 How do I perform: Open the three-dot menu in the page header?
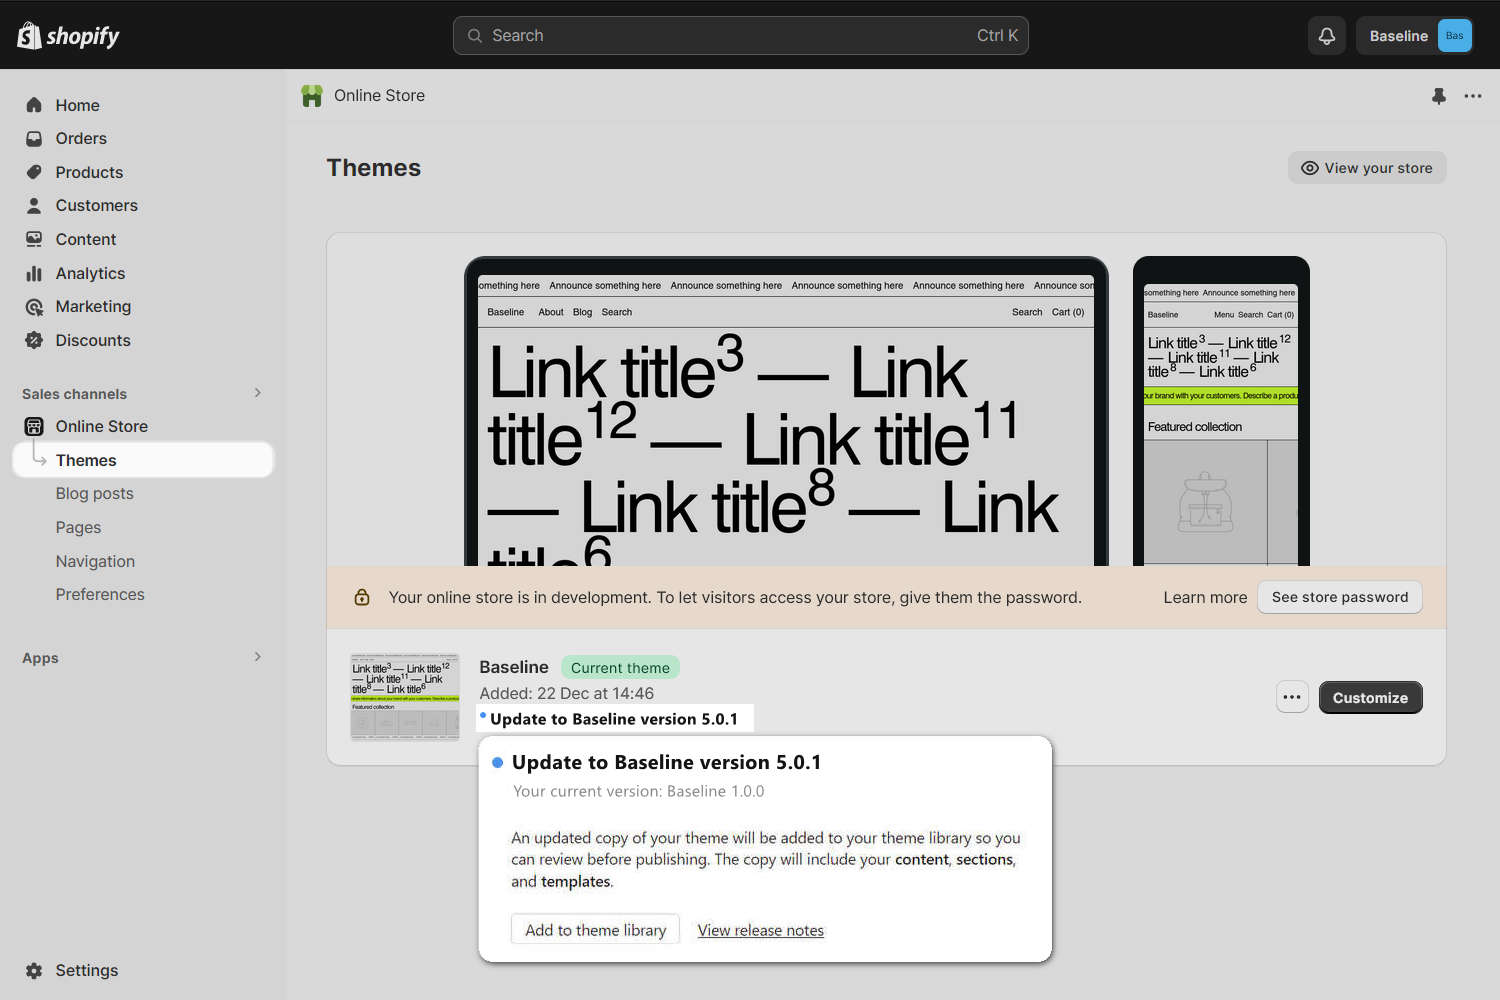tap(1473, 96)
